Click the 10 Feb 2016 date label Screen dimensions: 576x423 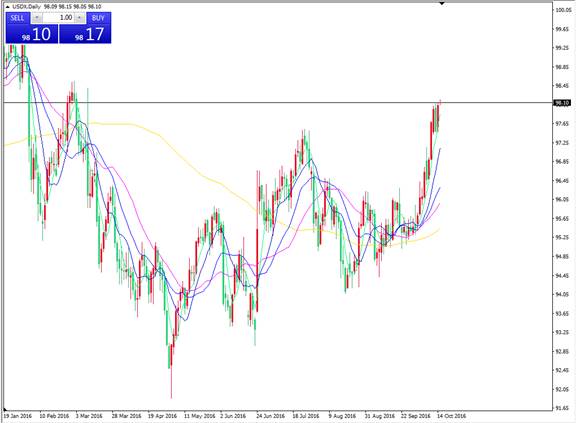point(54,416)
